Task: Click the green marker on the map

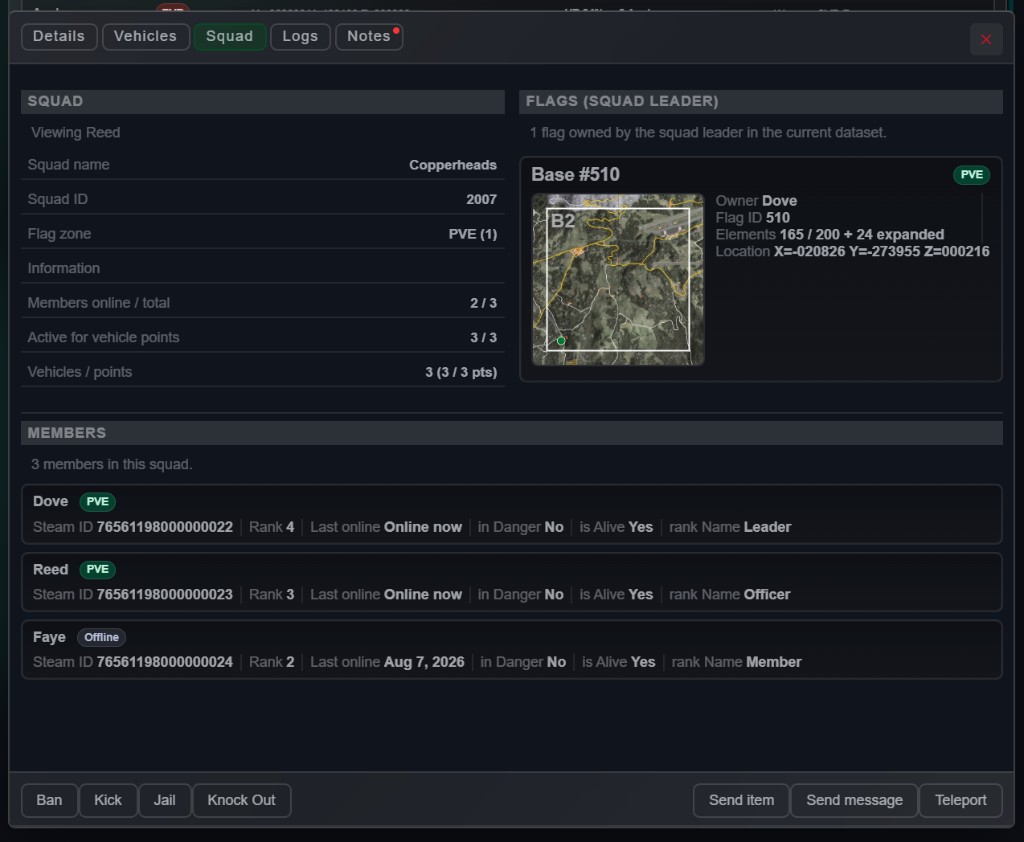Action: pyautogui.click(x=561, y=341)
